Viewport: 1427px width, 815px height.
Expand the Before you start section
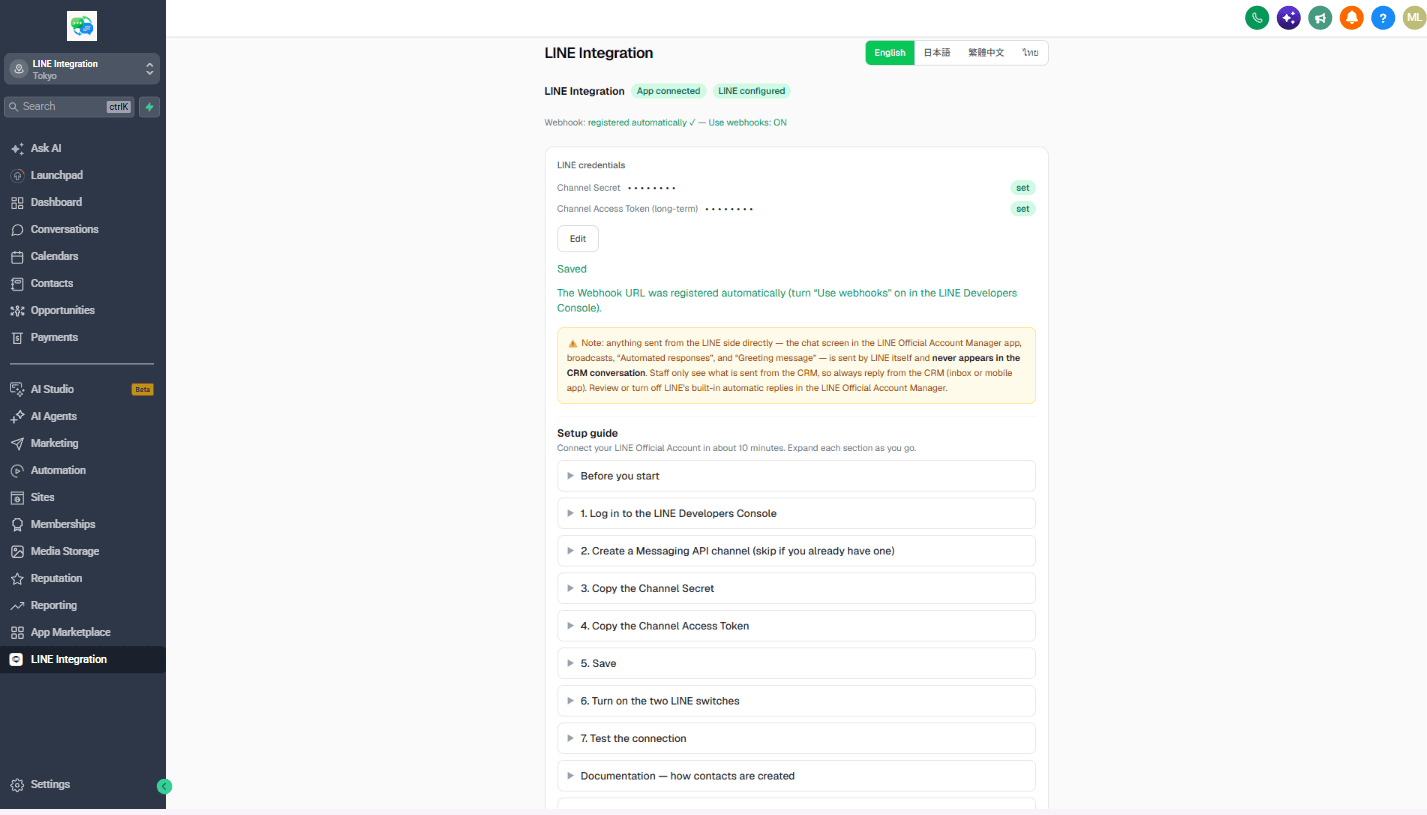[796, 476]
